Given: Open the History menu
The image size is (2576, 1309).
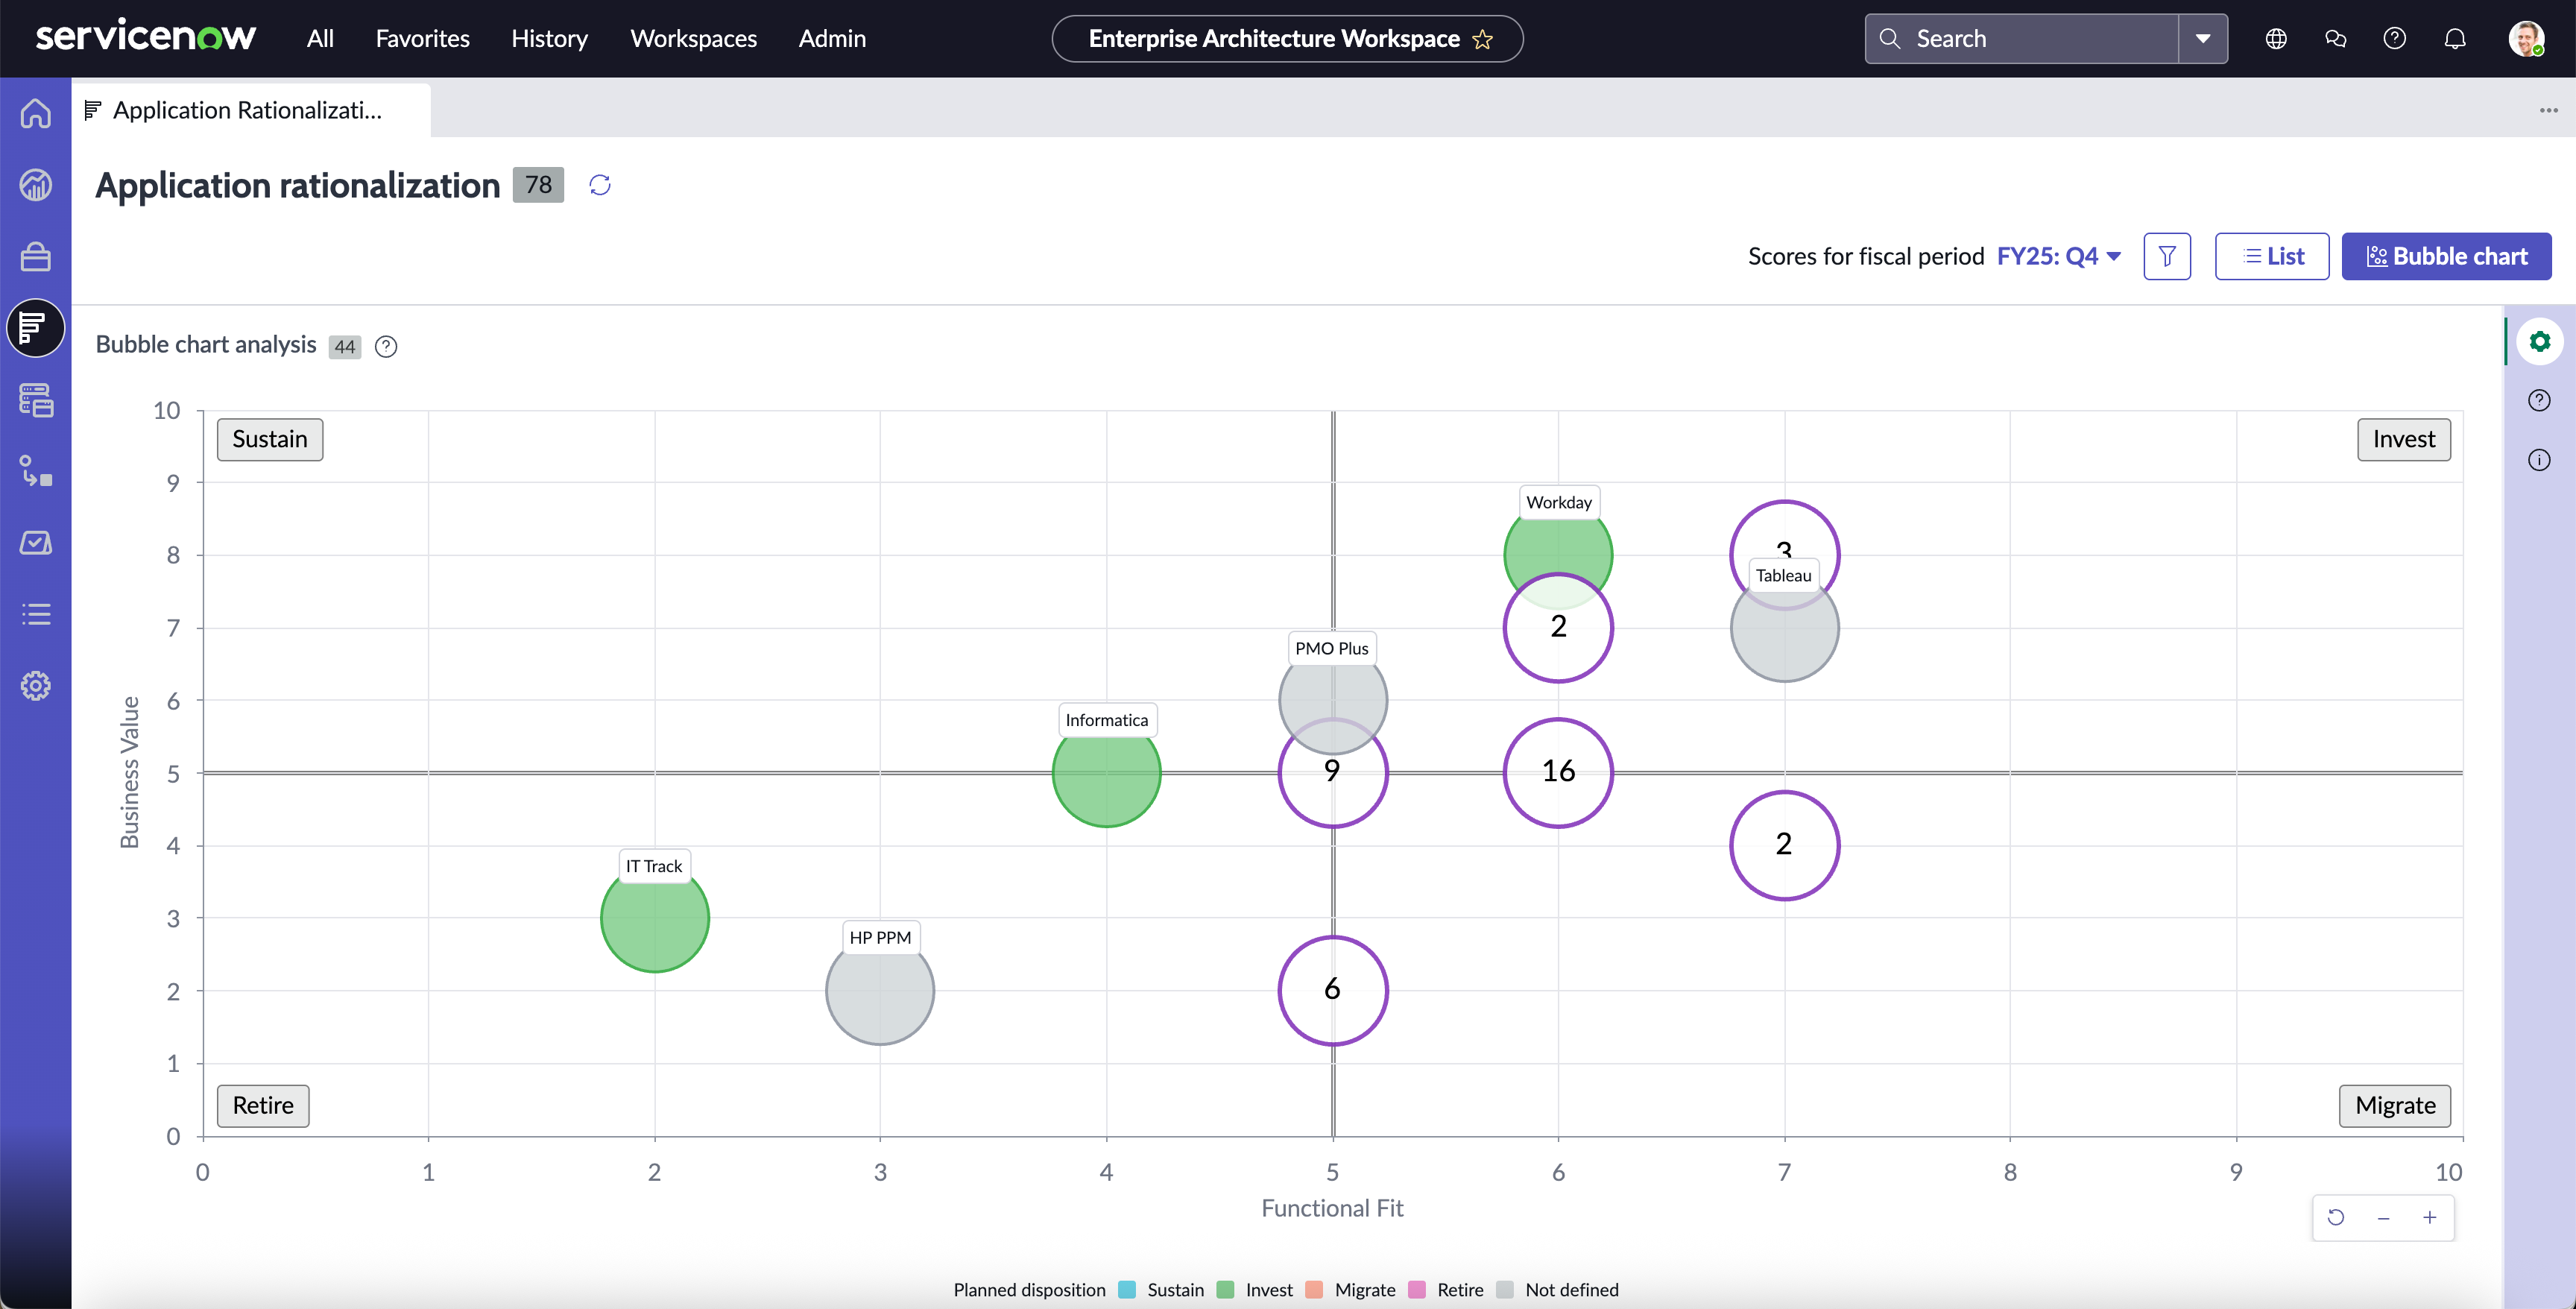Looking at the screenshot, I should tap(550, 39).
